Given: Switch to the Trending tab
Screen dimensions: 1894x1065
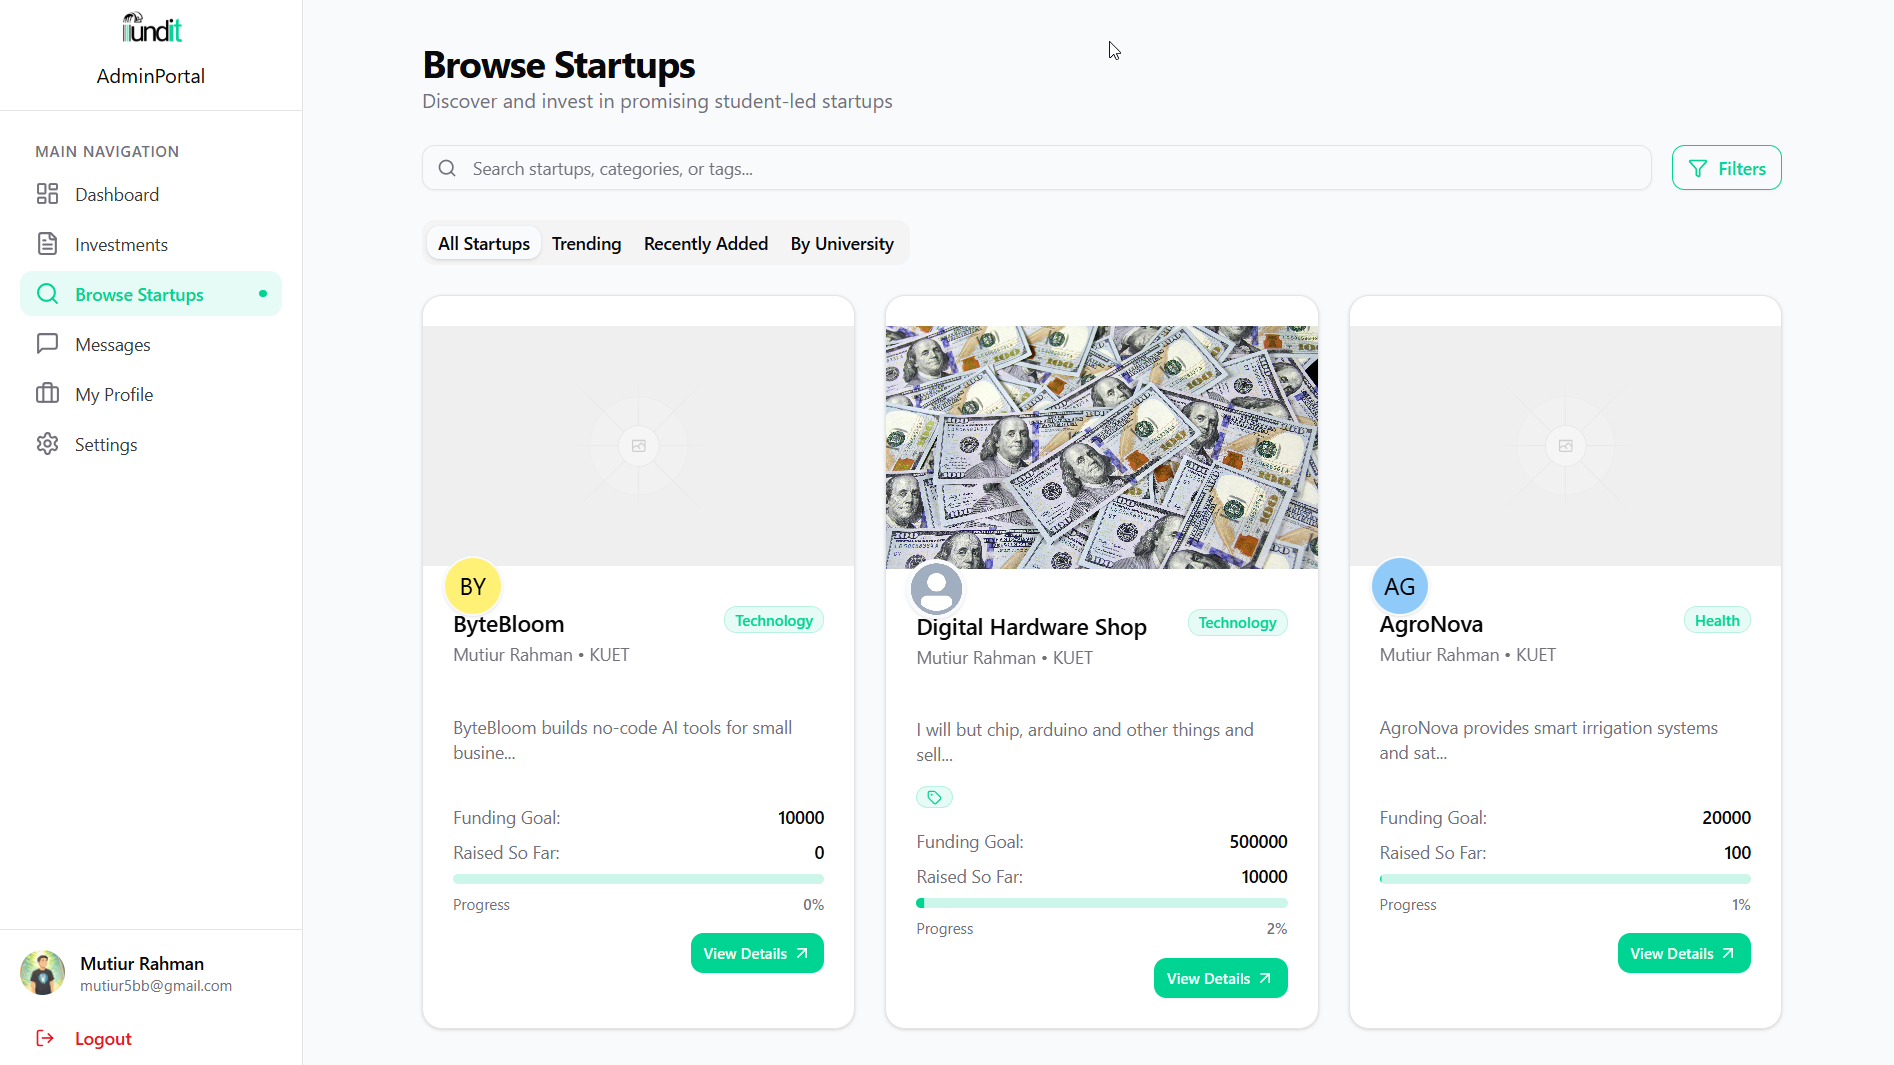Looking at the screenshot, I should (x=586, y=243).
